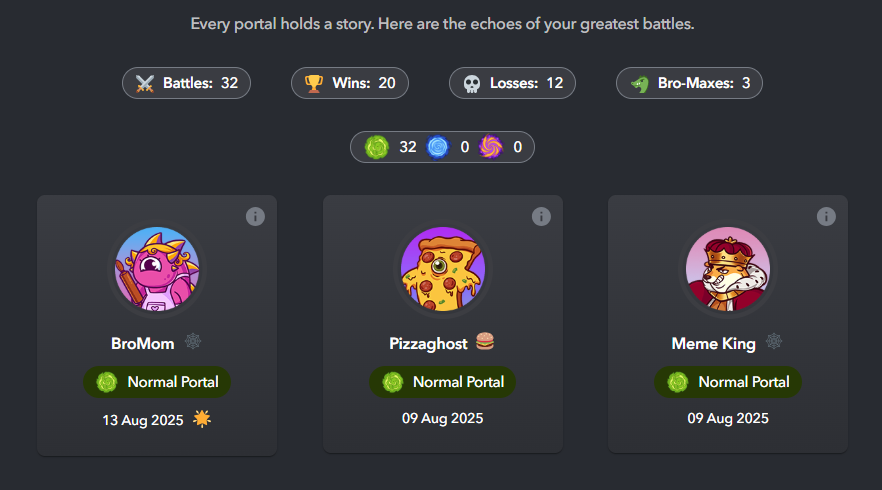Click the web icon beside Meme King
The width and height of the screenshot is (882, 490).
click(774, 342)
